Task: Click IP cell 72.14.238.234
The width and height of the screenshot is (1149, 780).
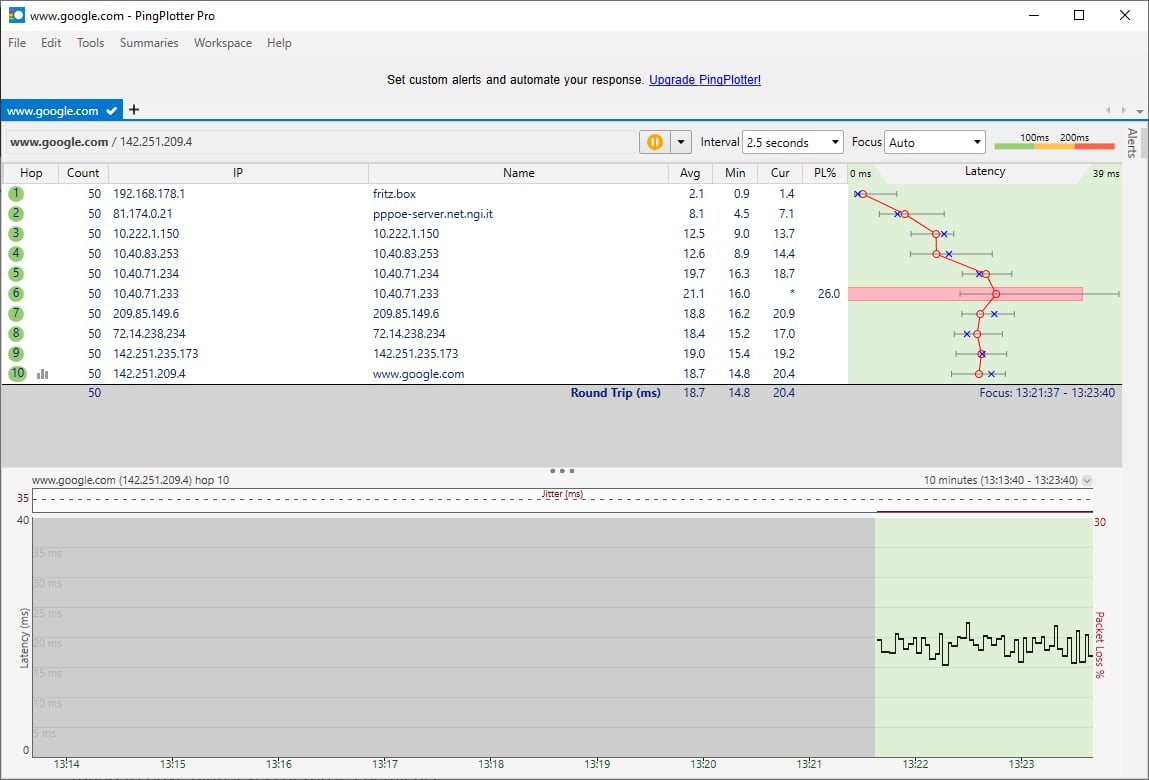Action: [149, 334]
